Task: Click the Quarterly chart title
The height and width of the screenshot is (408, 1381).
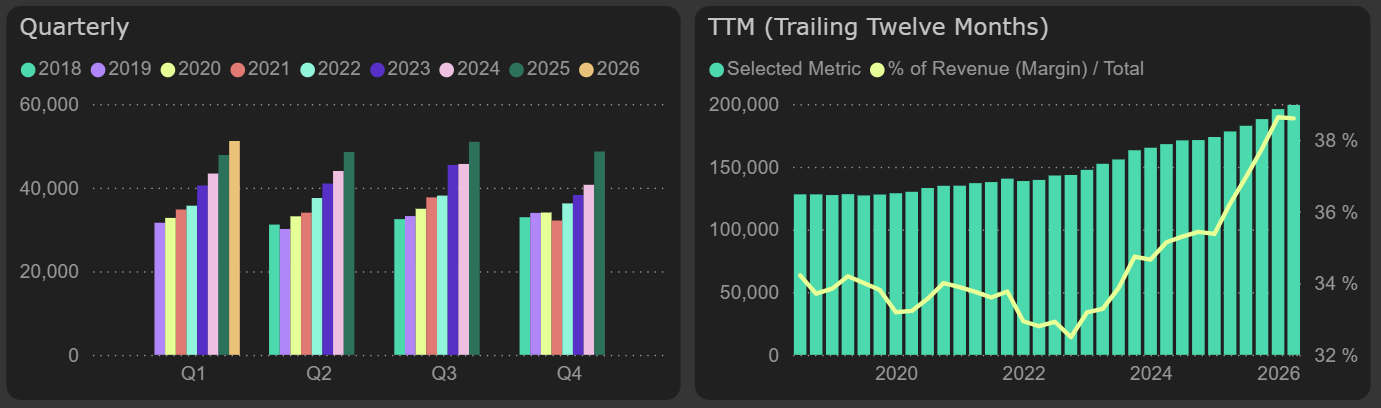Action: pyautogui.click(x=75, y=28)
